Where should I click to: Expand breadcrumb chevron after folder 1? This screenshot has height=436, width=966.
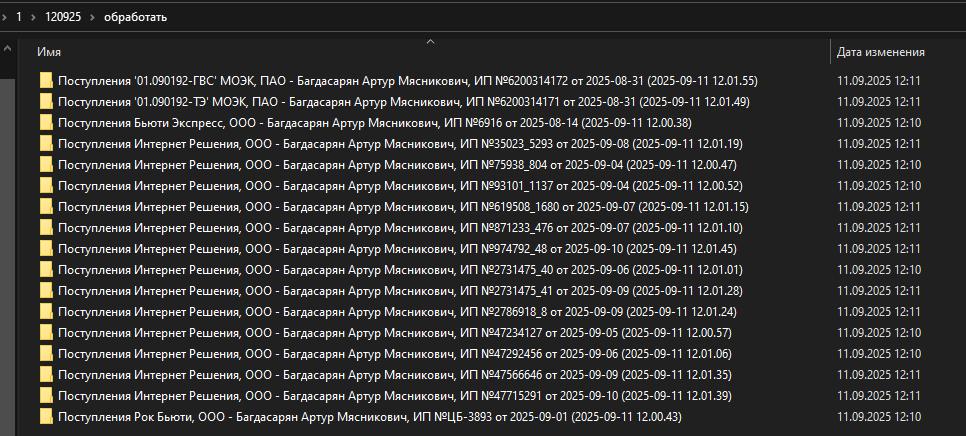[33, 17]
